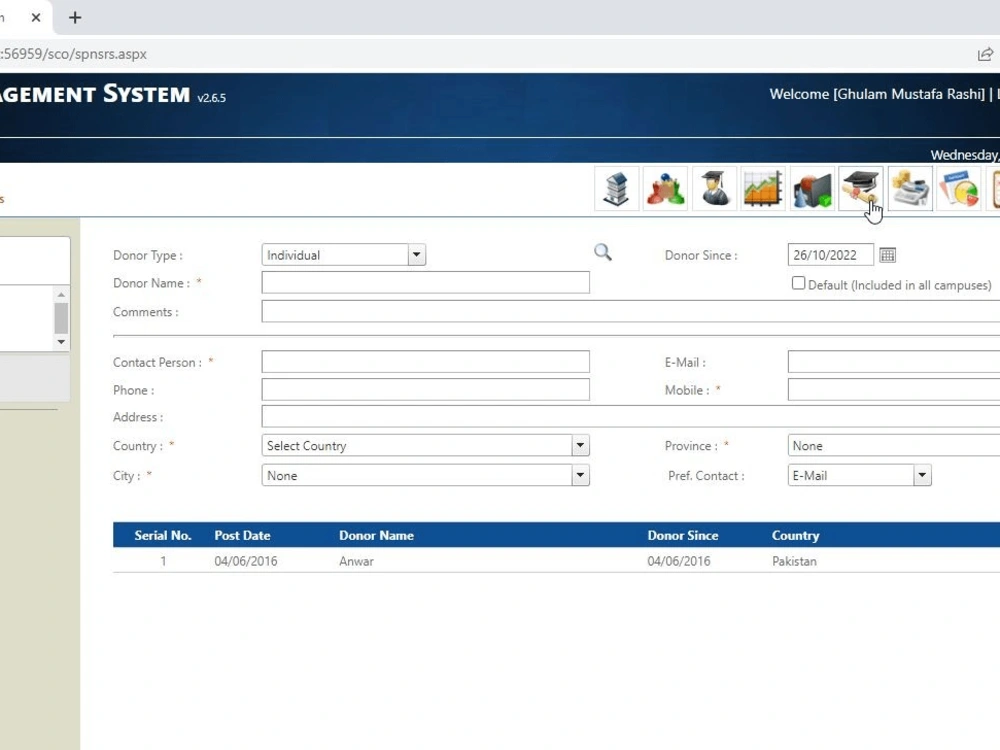Expand the Donor Type dropdown
1000x750 pixels.
416,255
